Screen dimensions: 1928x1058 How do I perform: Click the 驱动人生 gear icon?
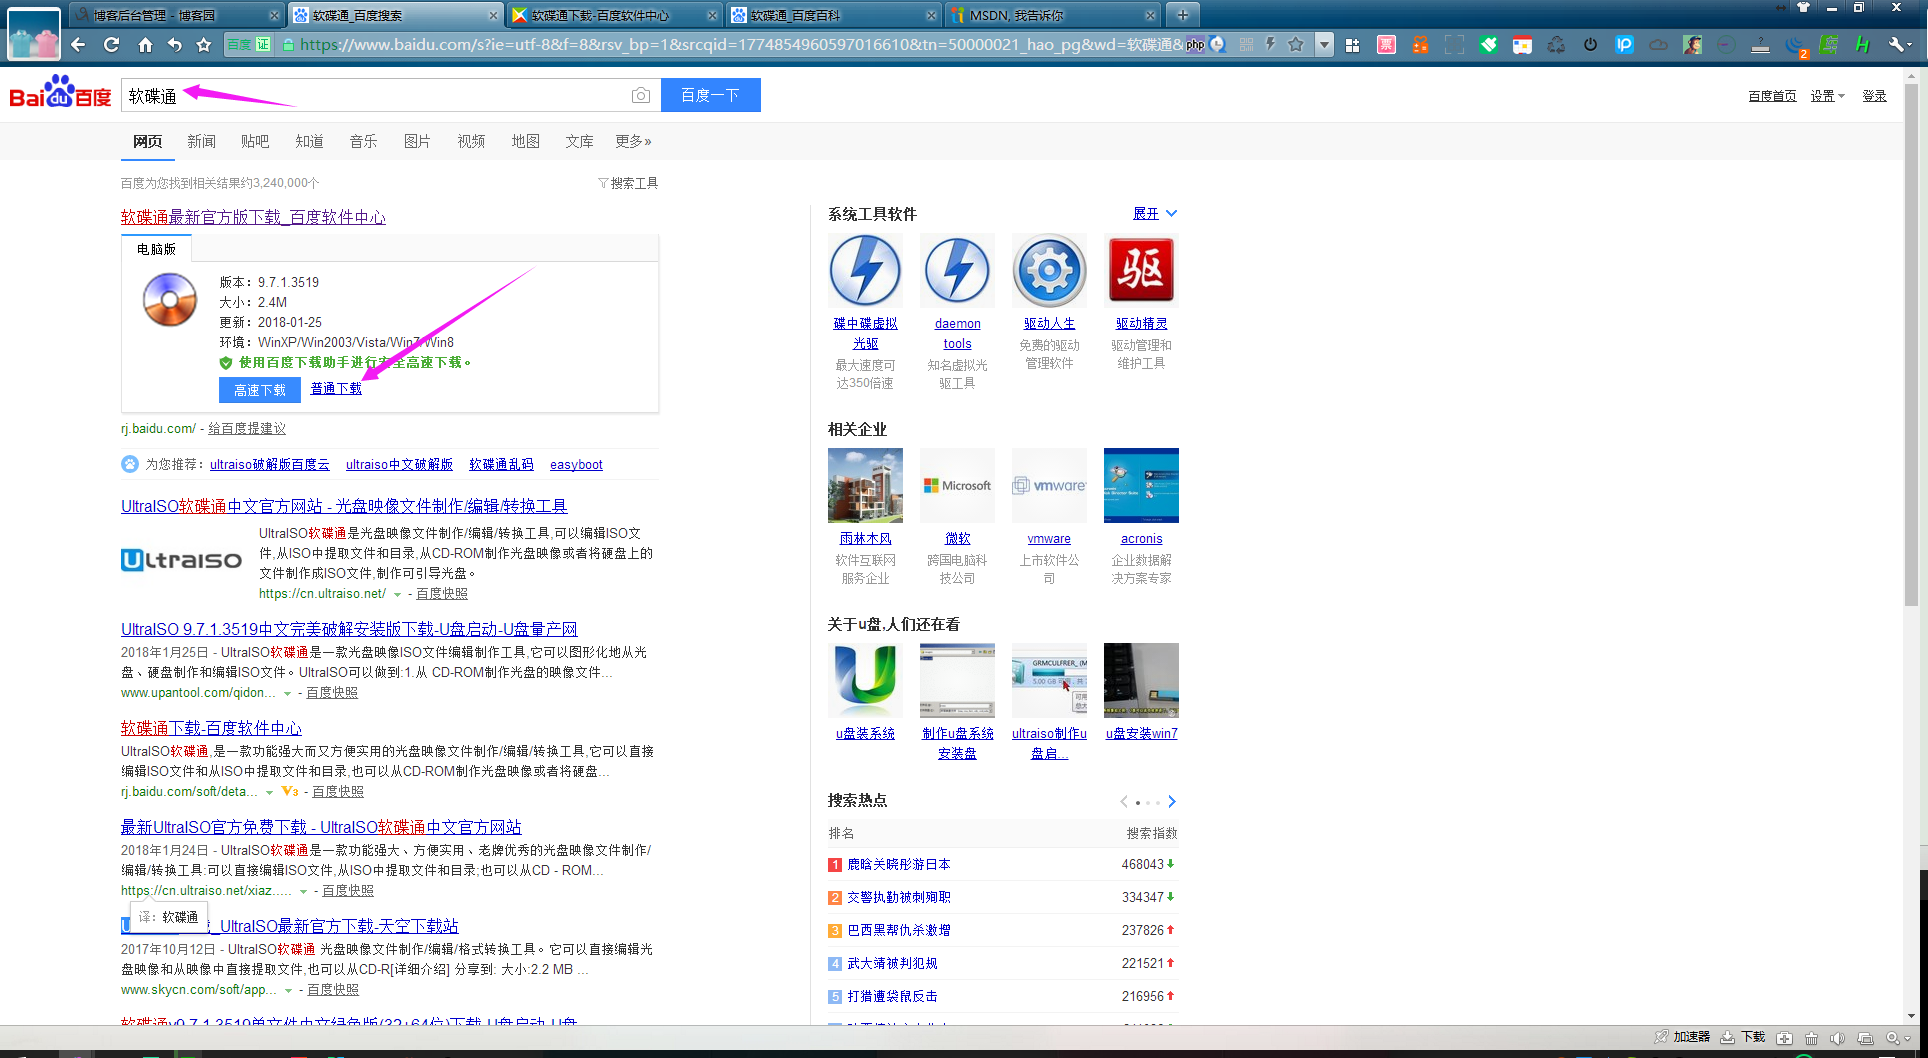coord(1049,270)
